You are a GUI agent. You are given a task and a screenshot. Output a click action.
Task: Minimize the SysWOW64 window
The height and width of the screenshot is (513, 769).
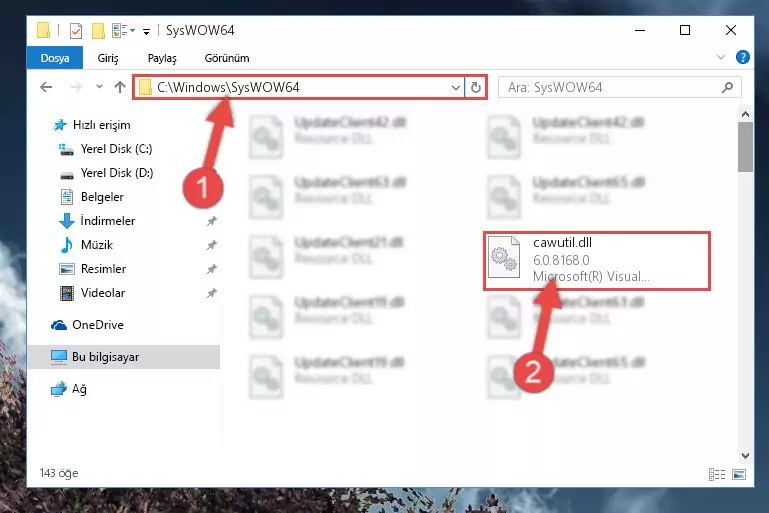640,30
